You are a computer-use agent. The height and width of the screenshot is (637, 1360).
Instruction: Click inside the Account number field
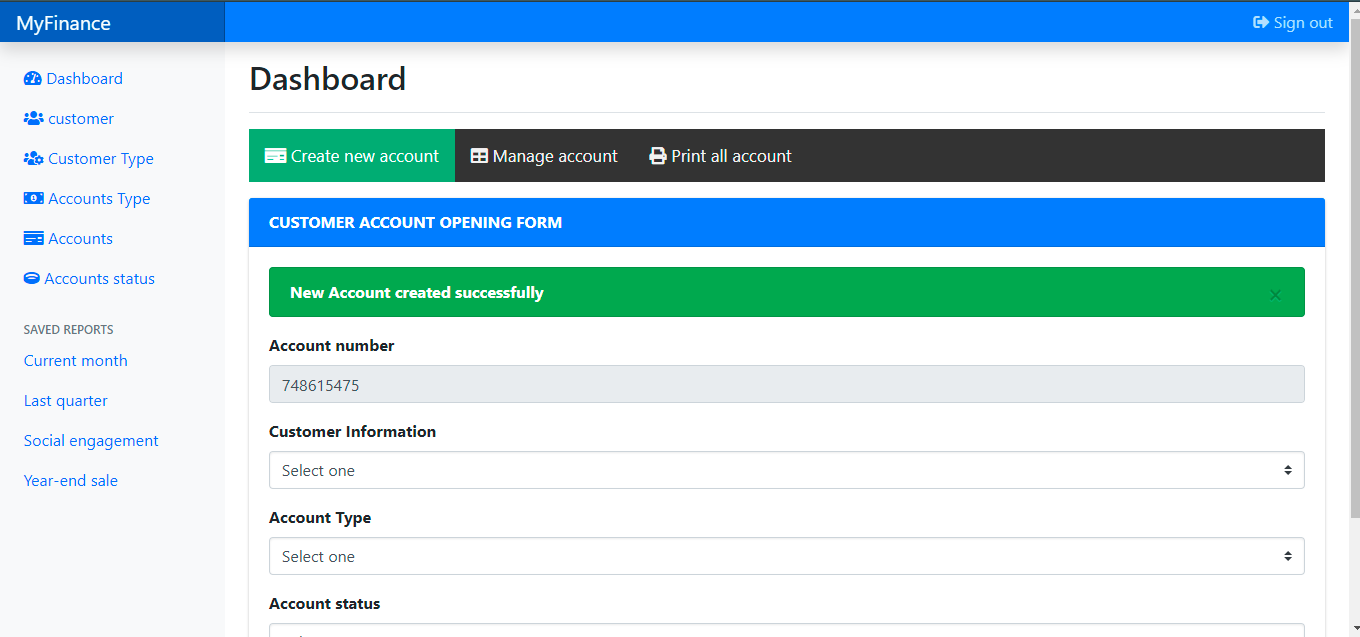point(786,384)
